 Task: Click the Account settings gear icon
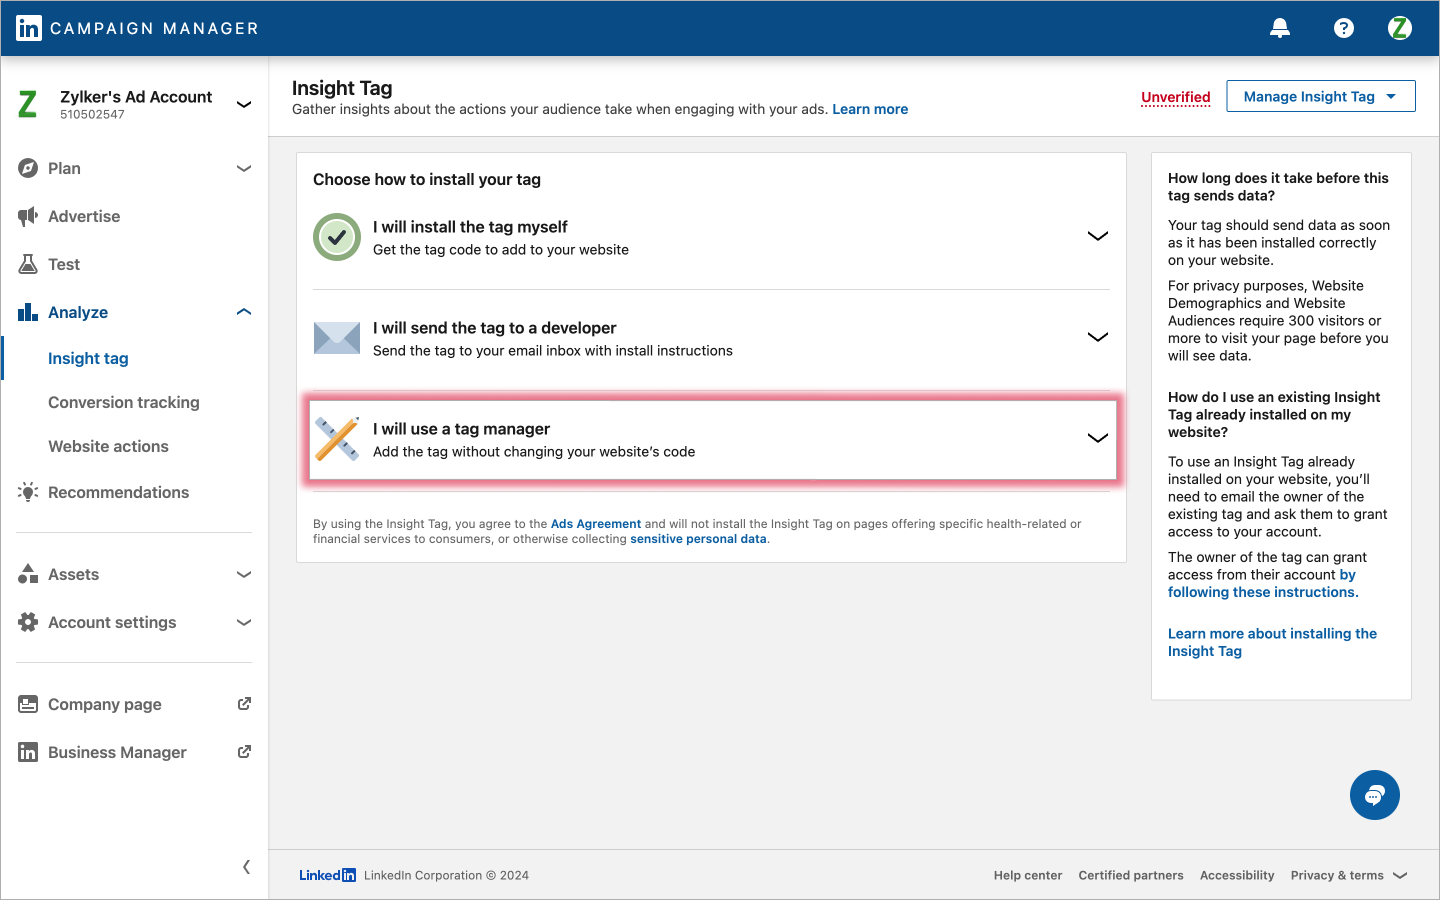coord(28,622)
